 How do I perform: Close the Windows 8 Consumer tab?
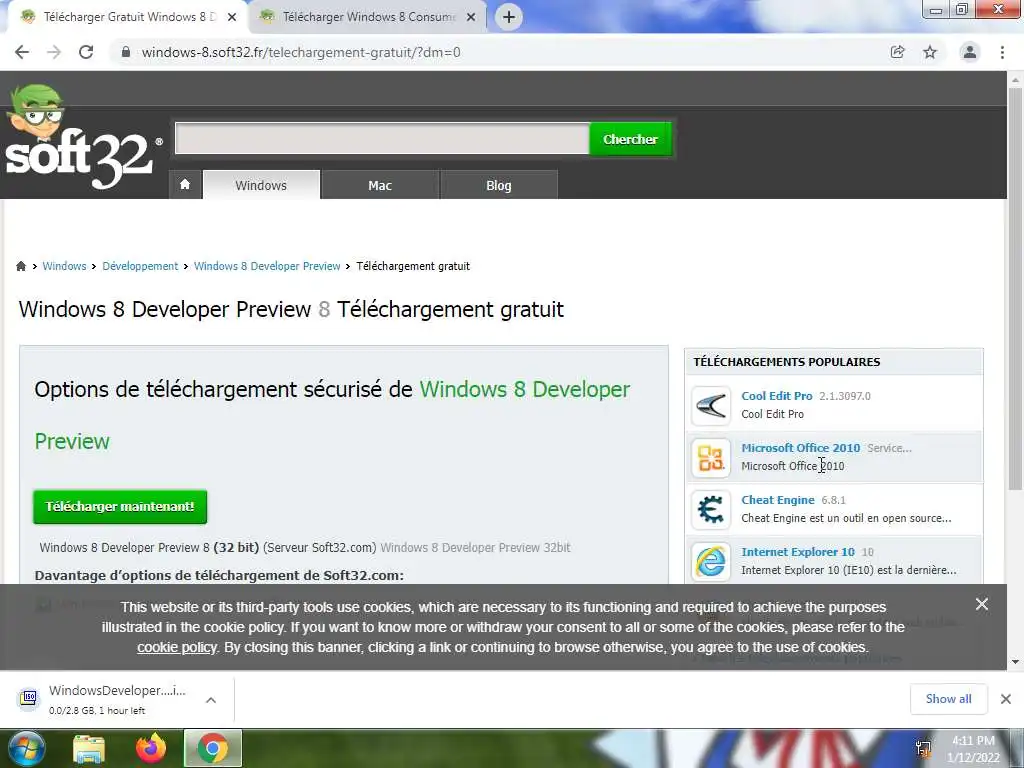[471, 18]
